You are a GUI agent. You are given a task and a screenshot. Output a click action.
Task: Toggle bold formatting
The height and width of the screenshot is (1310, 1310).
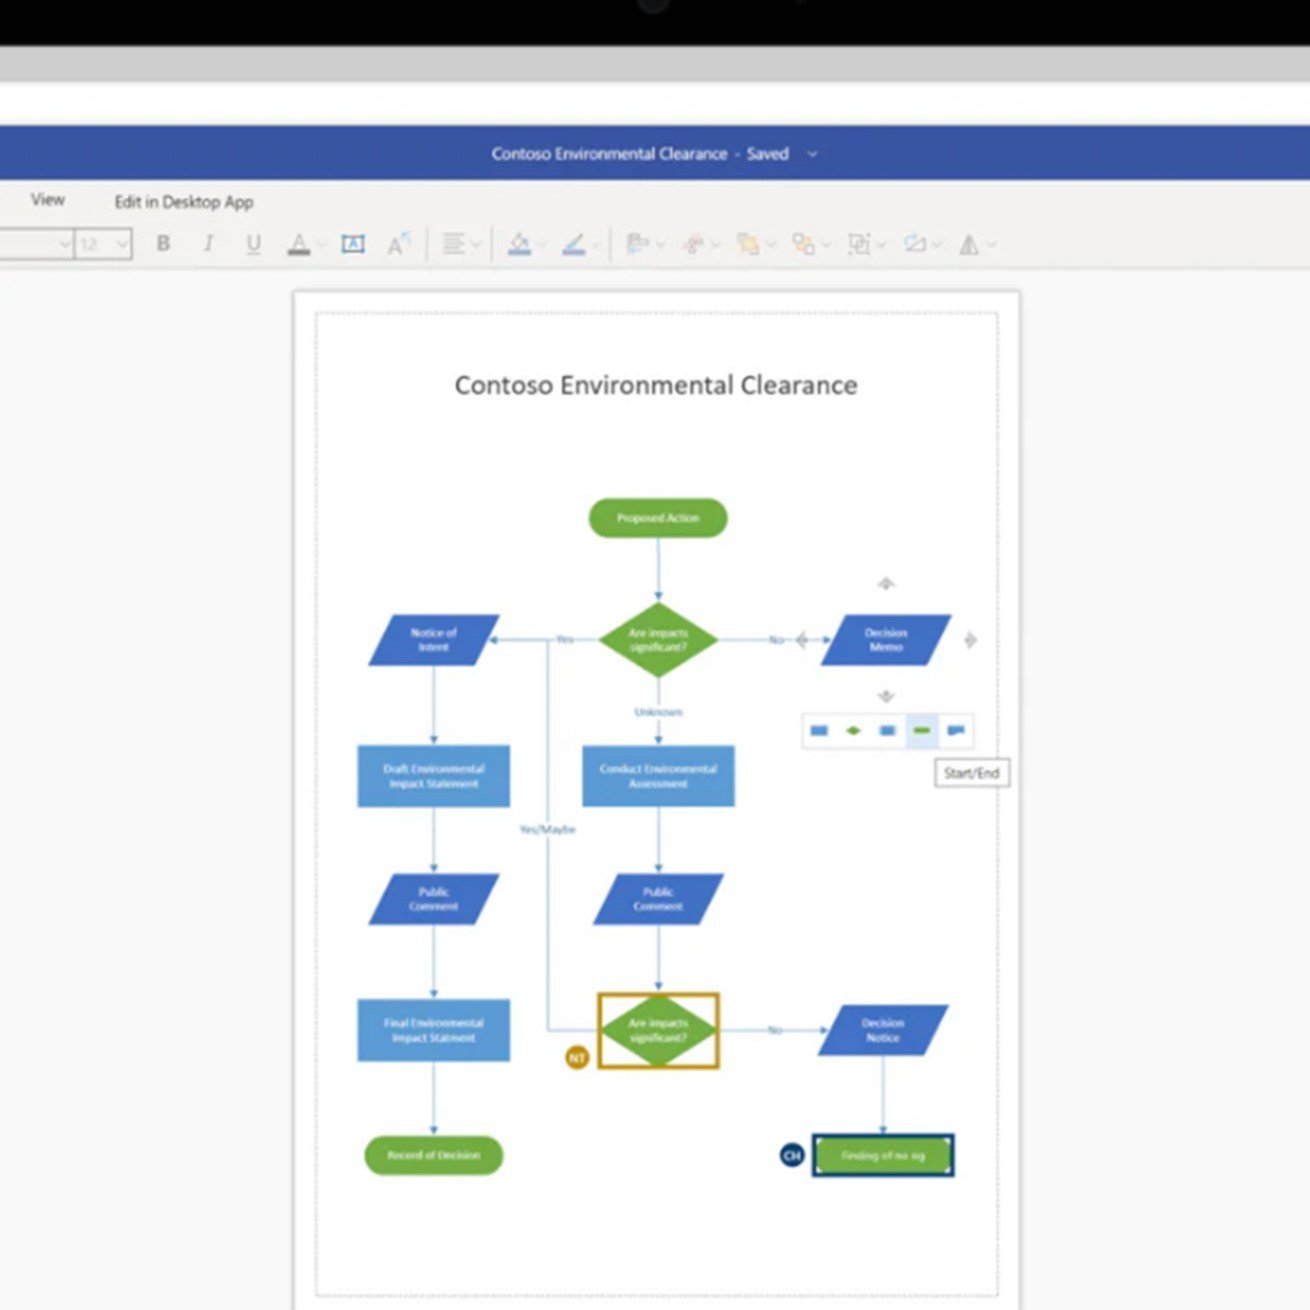[x=163, y=244]
